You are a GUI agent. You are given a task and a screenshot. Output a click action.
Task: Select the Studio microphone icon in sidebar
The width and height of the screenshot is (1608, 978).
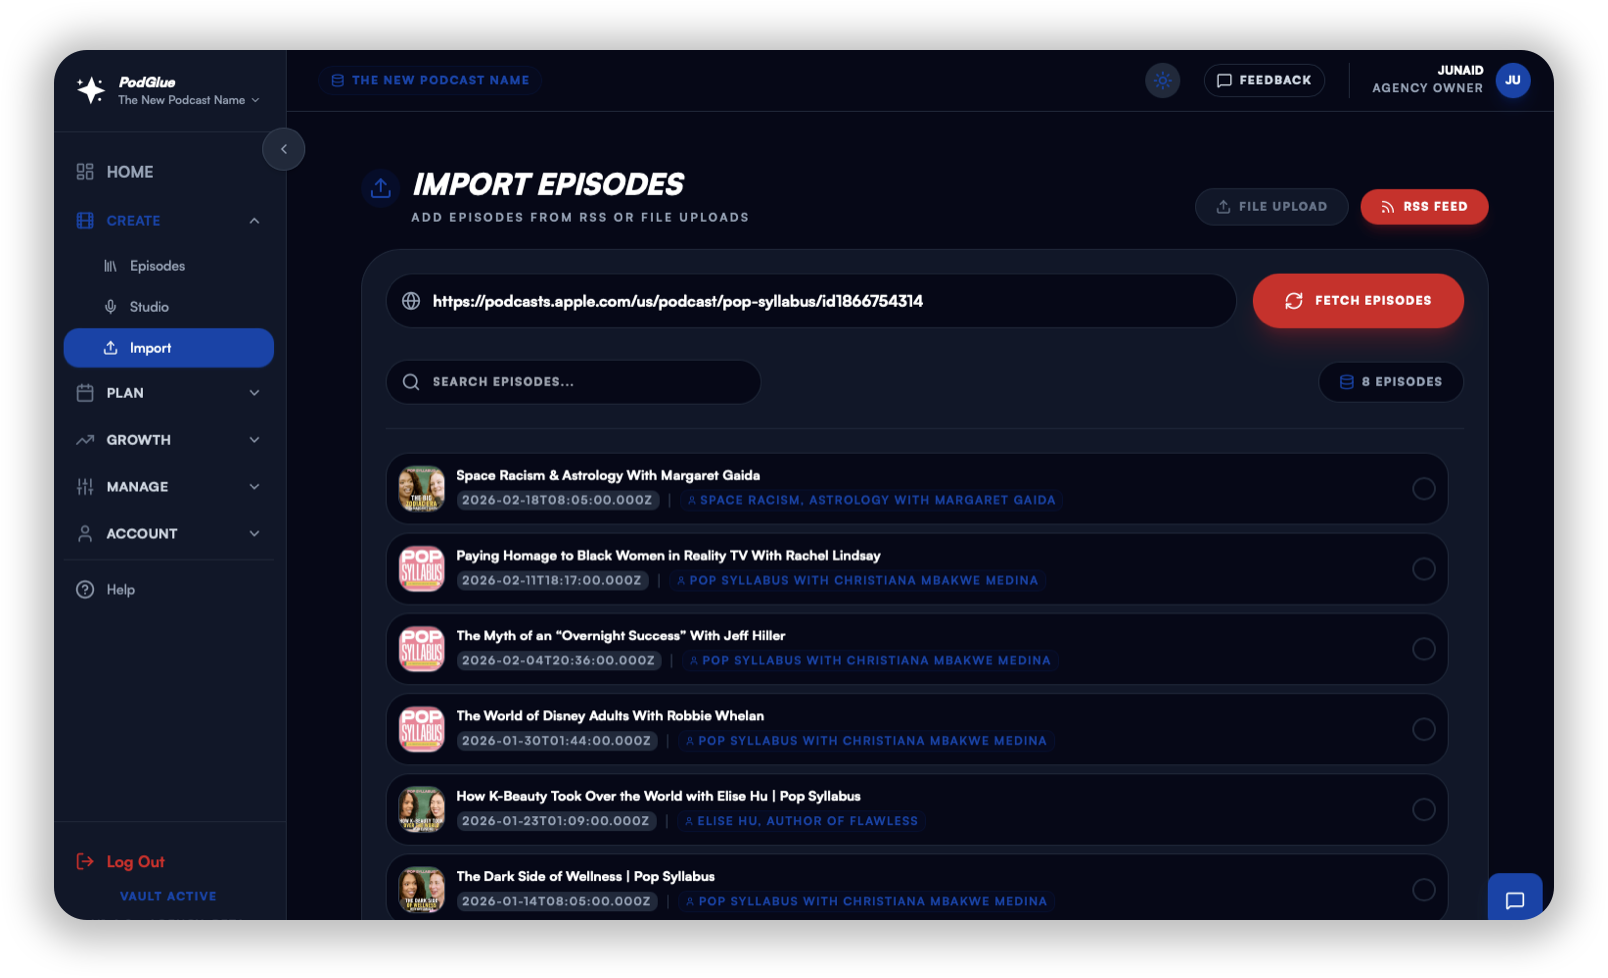pyautogui.click(x=110, y=306)
